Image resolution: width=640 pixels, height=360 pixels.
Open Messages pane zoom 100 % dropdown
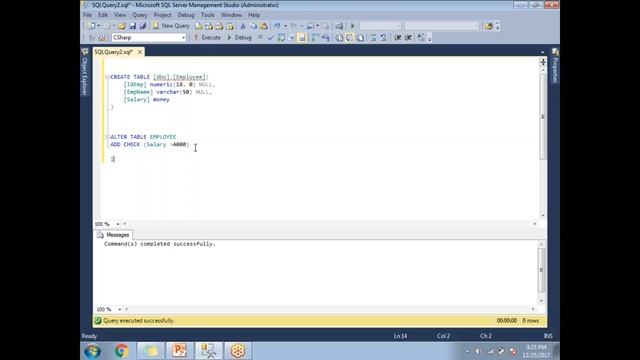[x=120, y=309]
